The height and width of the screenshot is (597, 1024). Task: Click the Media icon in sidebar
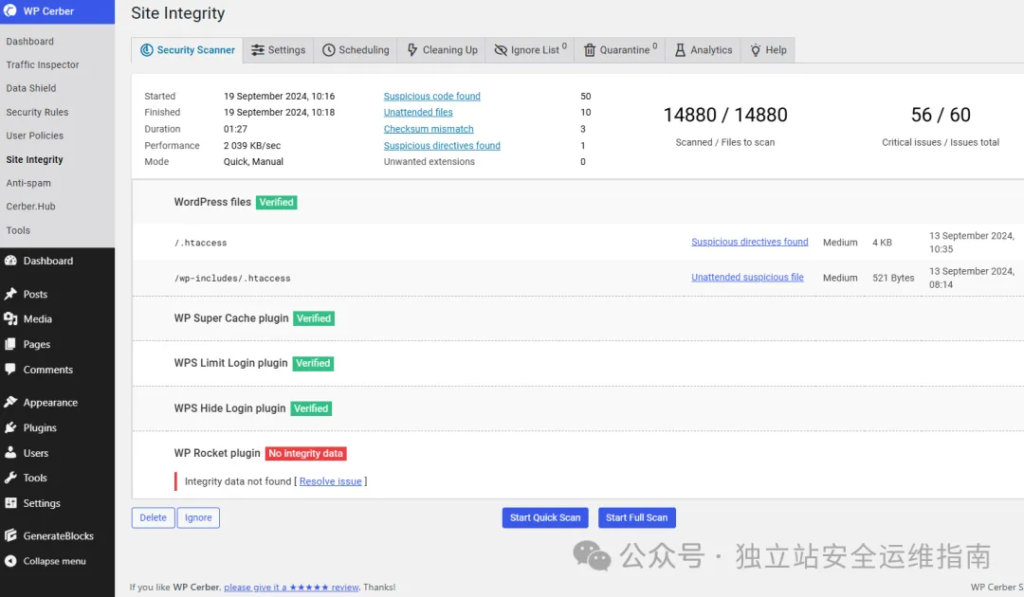(x=10, y=319)
